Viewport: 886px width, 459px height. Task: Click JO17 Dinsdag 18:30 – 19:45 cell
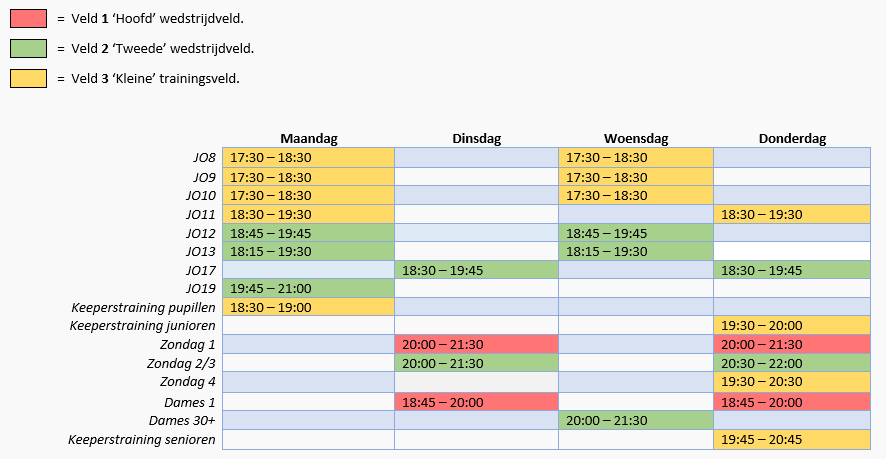click(476, 270)
